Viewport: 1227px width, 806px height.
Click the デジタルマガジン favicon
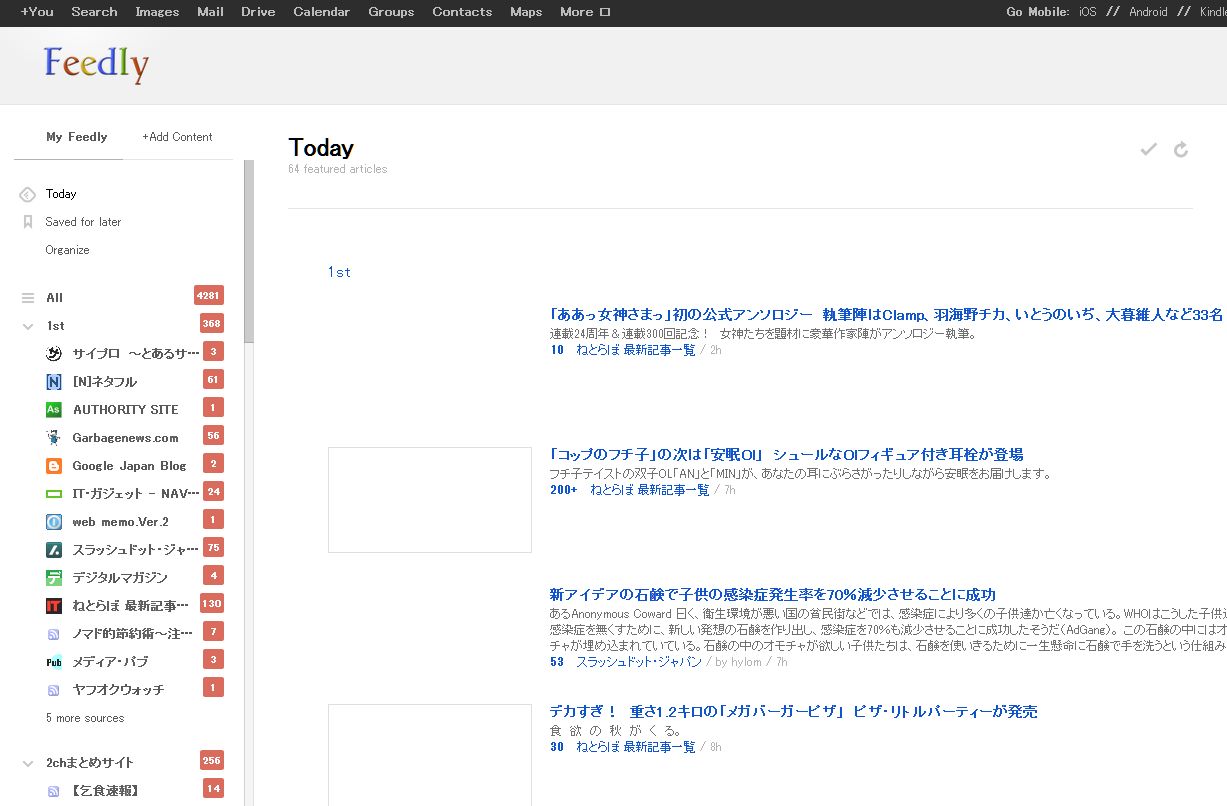click(54, 577)
